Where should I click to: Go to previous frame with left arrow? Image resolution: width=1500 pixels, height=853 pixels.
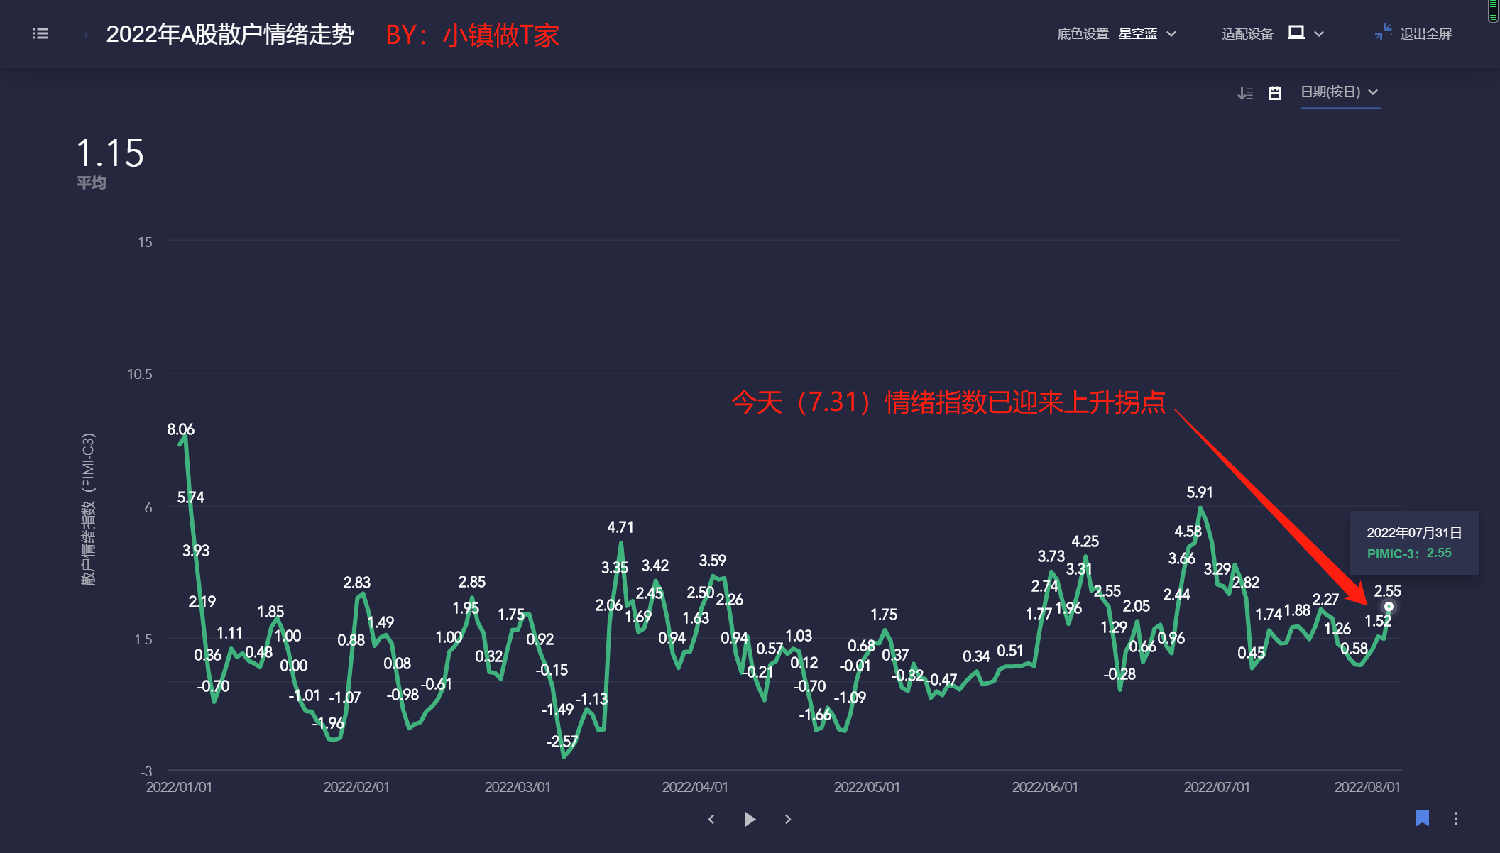(x=711, y=819)
